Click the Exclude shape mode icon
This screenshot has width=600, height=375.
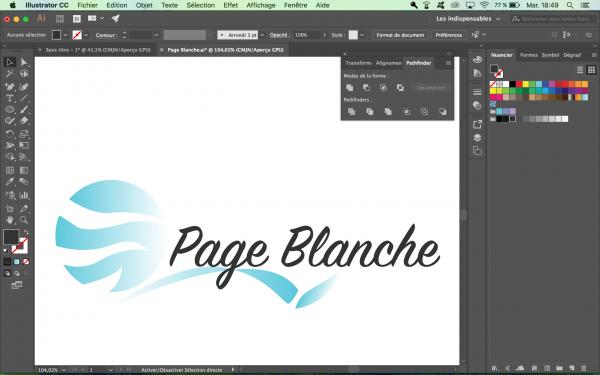coord(400,88)
